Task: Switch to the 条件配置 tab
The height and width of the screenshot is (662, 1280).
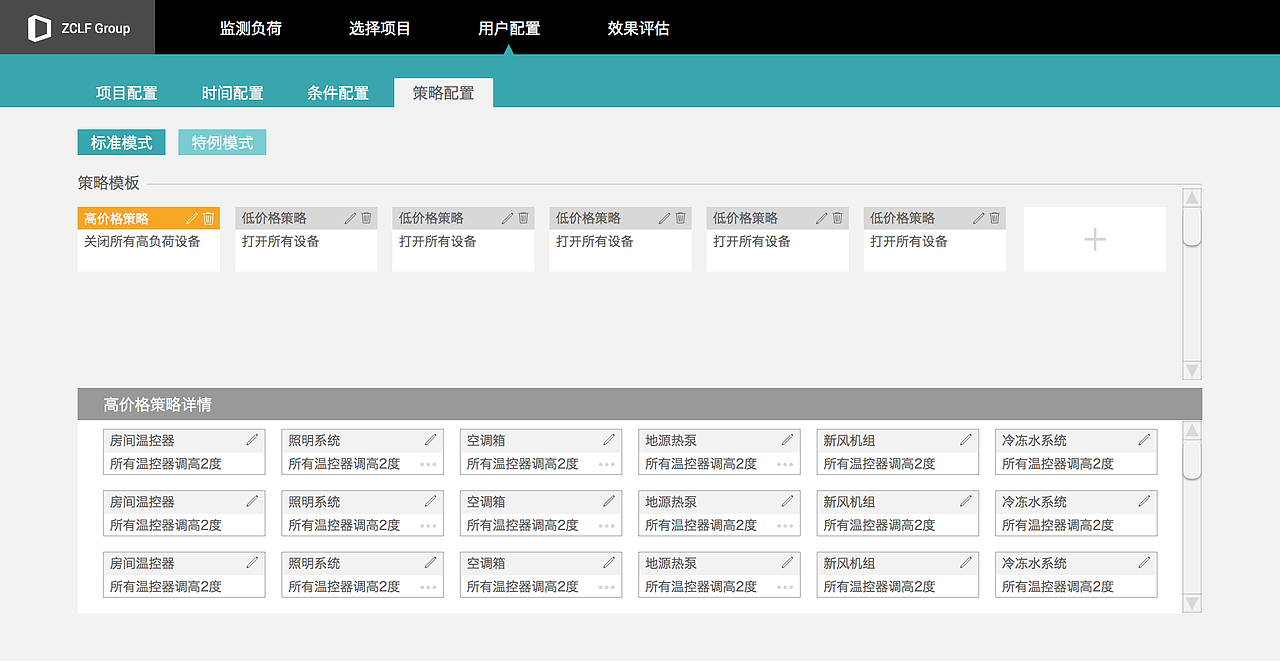Action: coord(338,93)
